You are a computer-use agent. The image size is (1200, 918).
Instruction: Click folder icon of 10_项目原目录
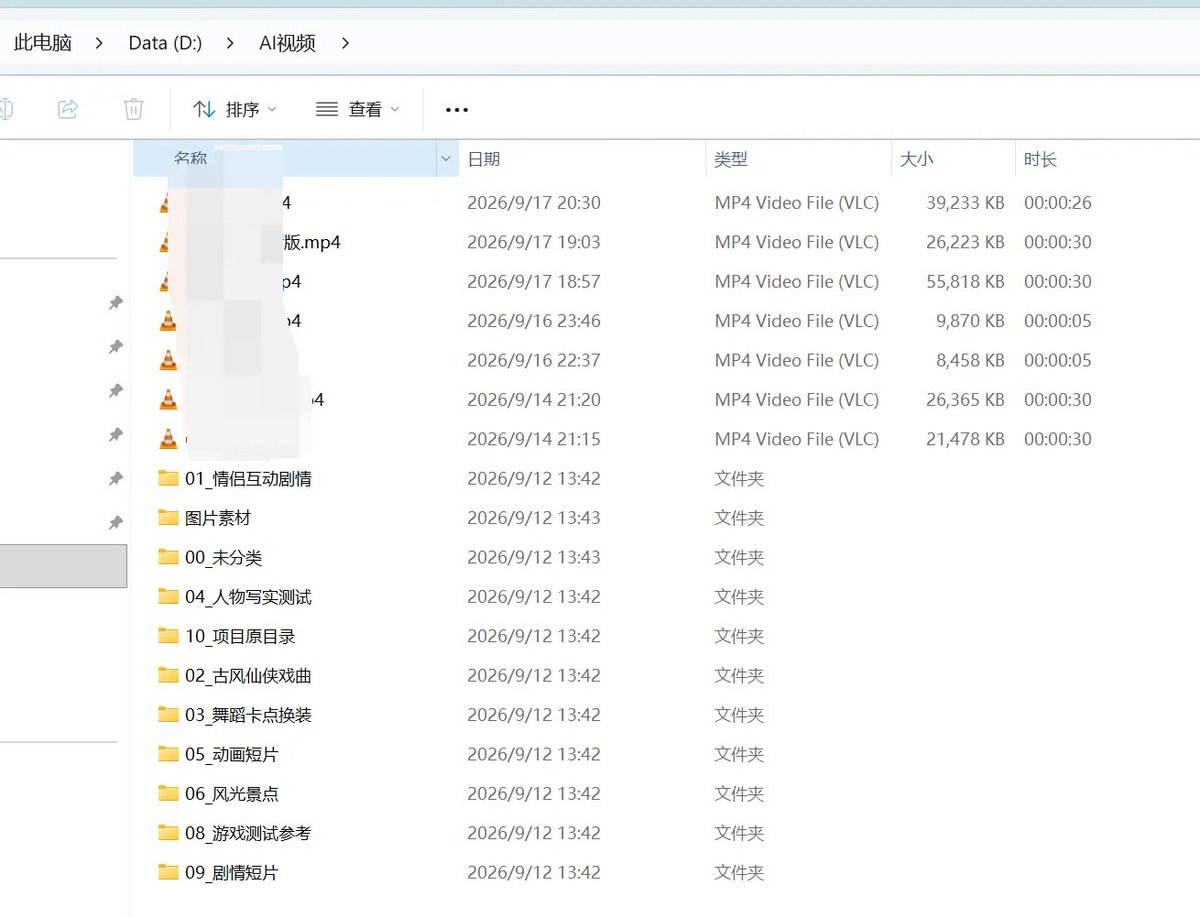[168, 636]
